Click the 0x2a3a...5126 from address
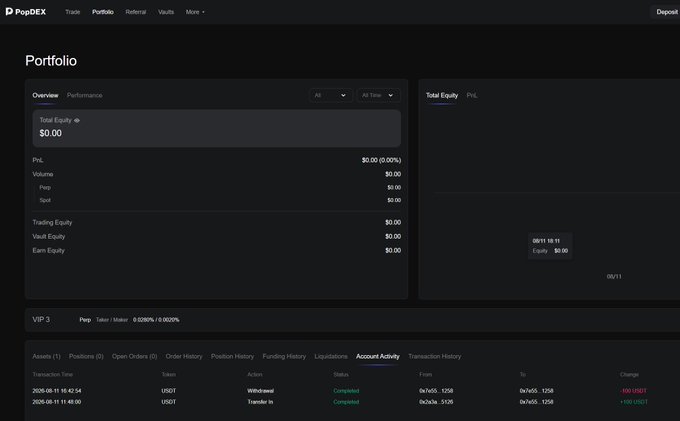680x421 pixels. click(x=436, y=402)
